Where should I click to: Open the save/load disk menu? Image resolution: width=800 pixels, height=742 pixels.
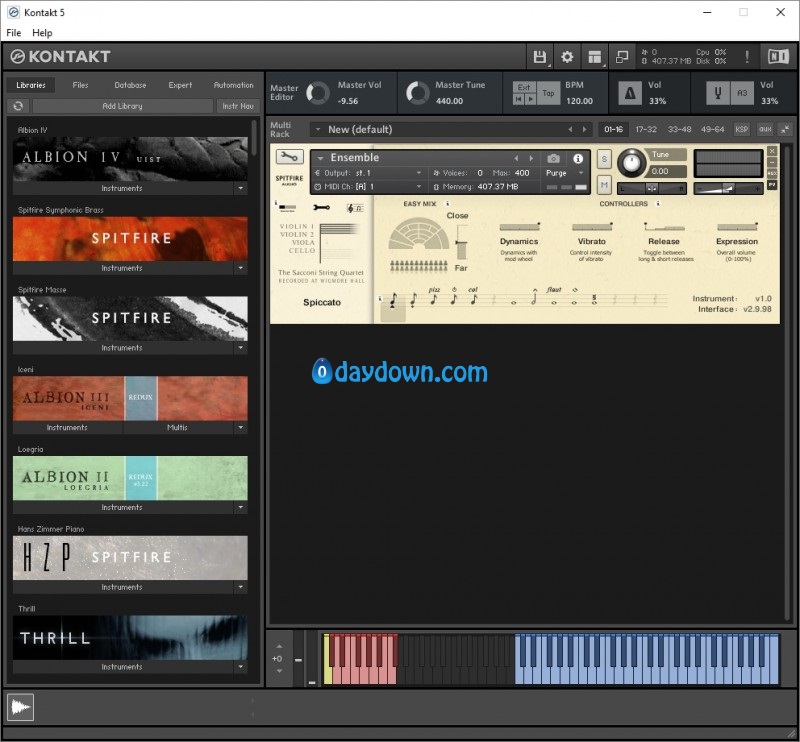tap(540, 57)
